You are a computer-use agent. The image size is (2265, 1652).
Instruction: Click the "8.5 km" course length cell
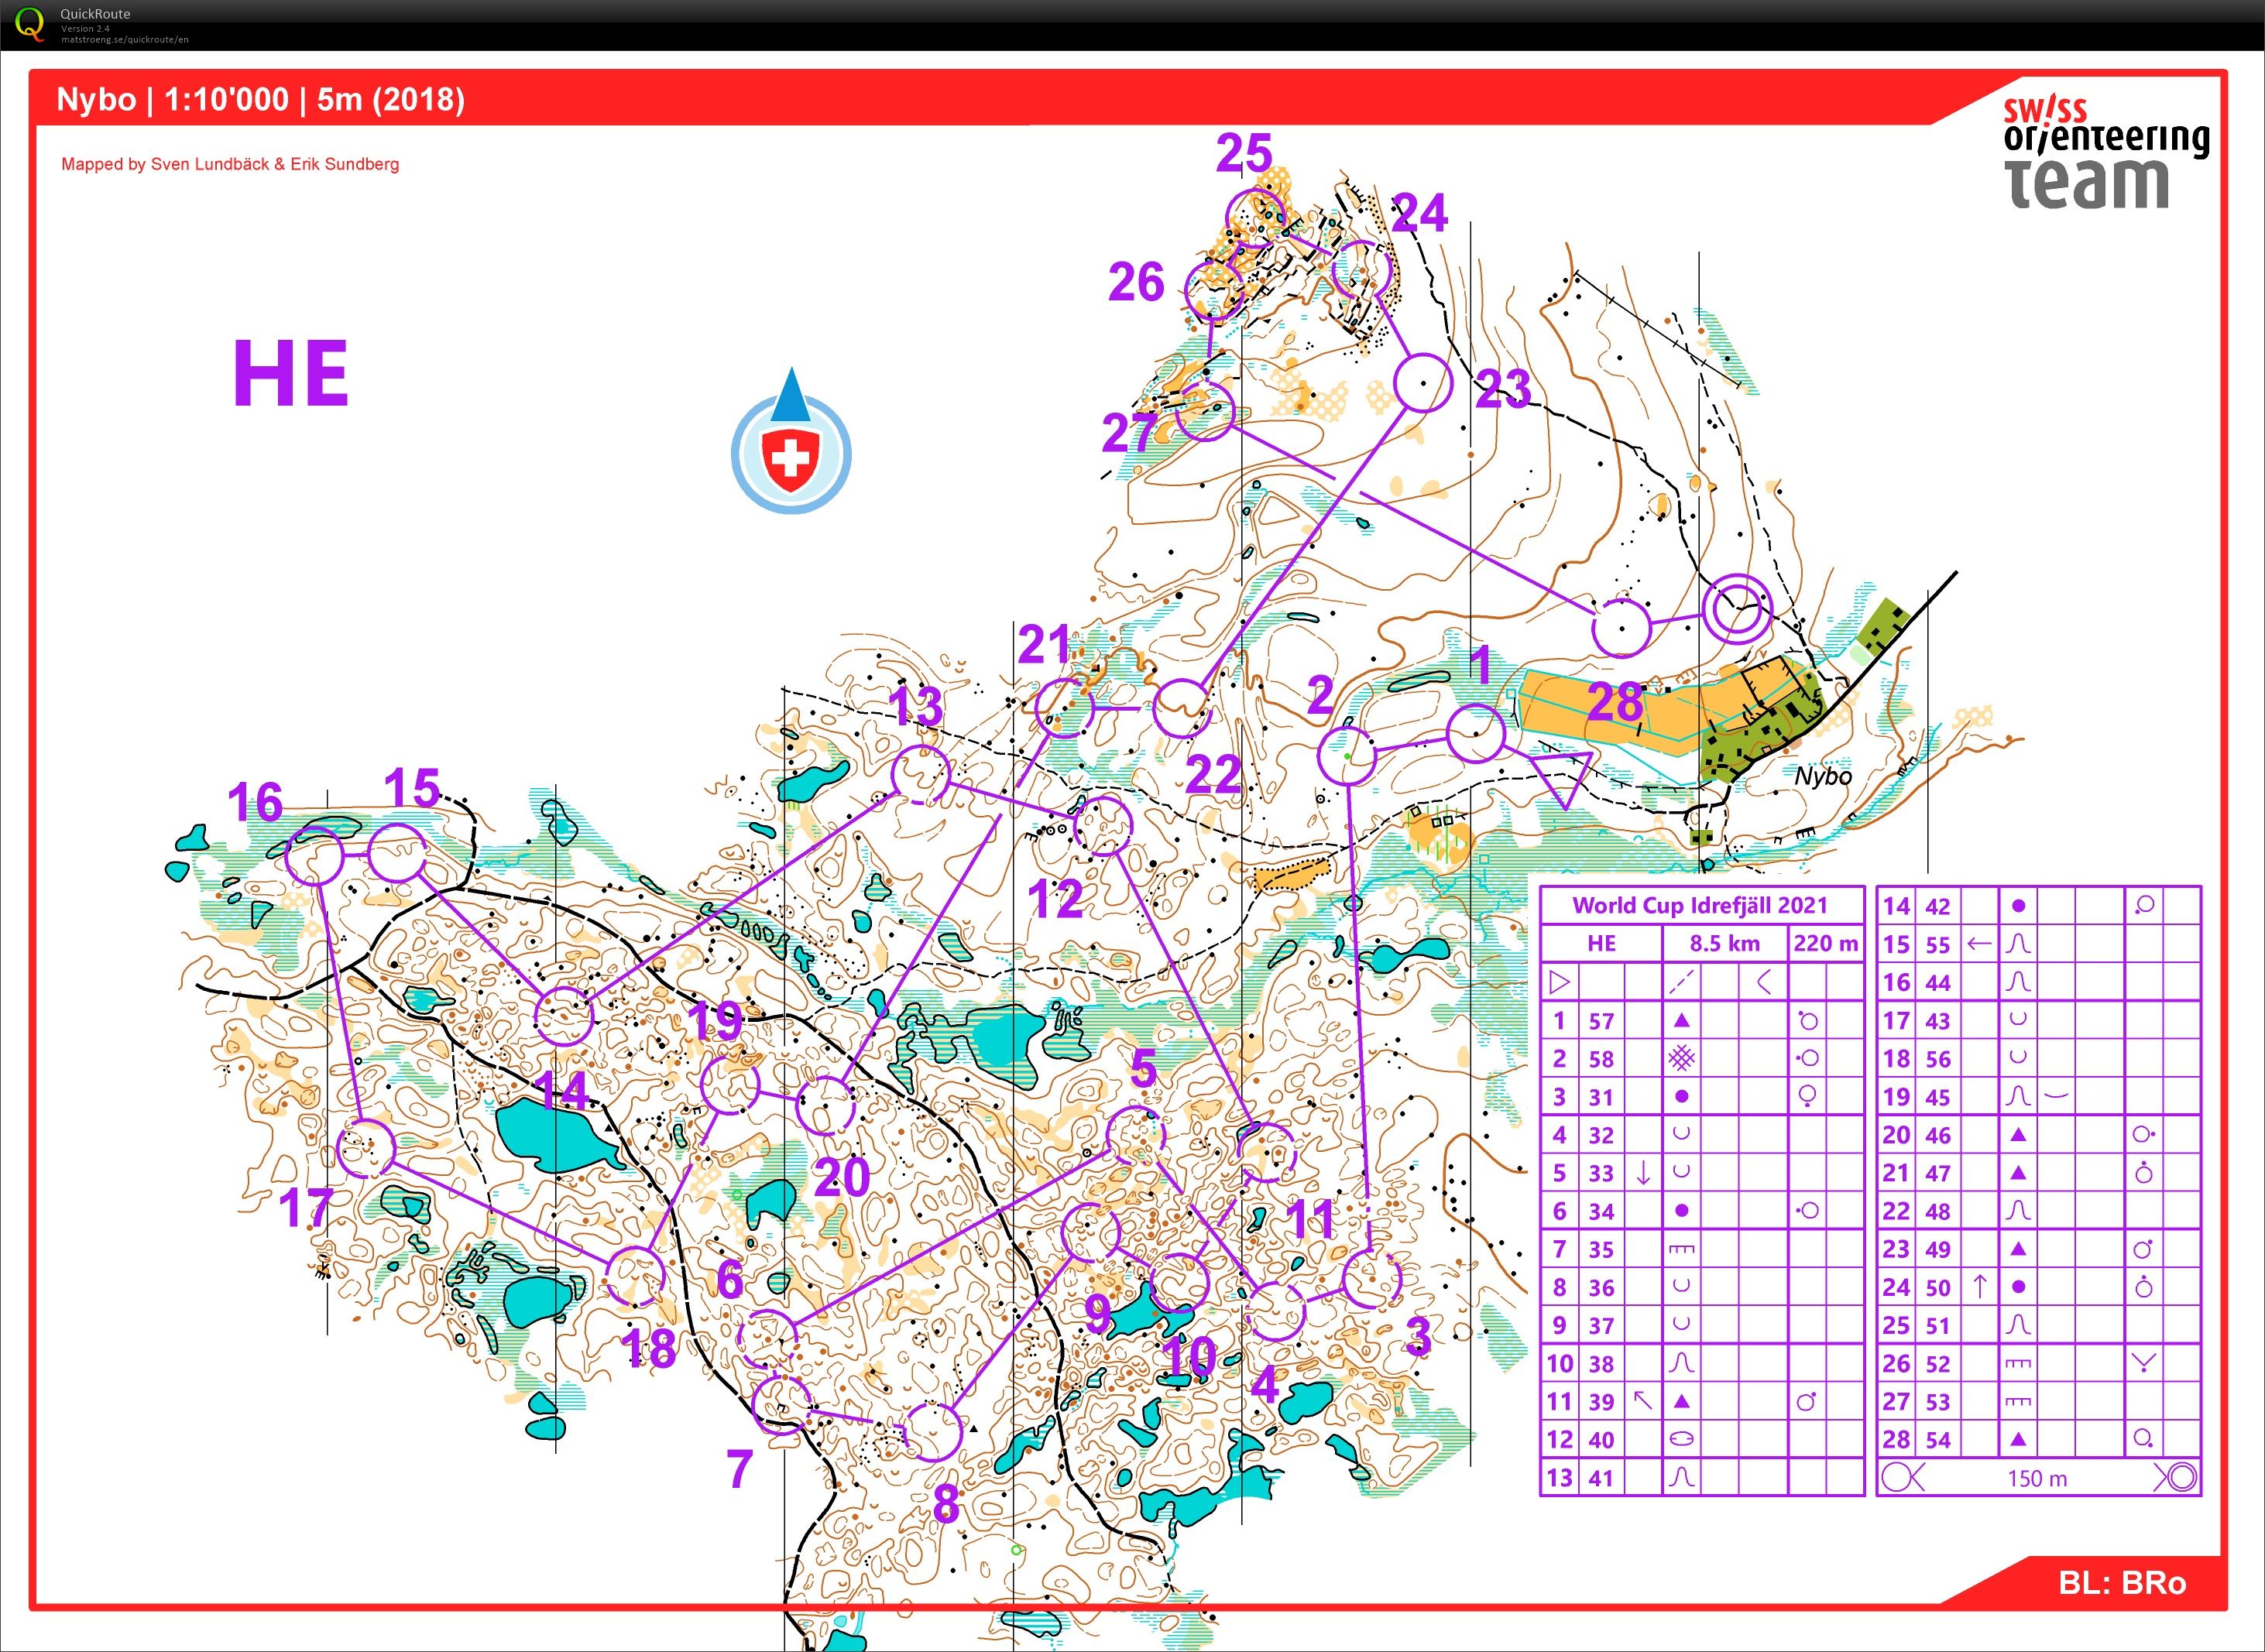(x=1725, y=943)
